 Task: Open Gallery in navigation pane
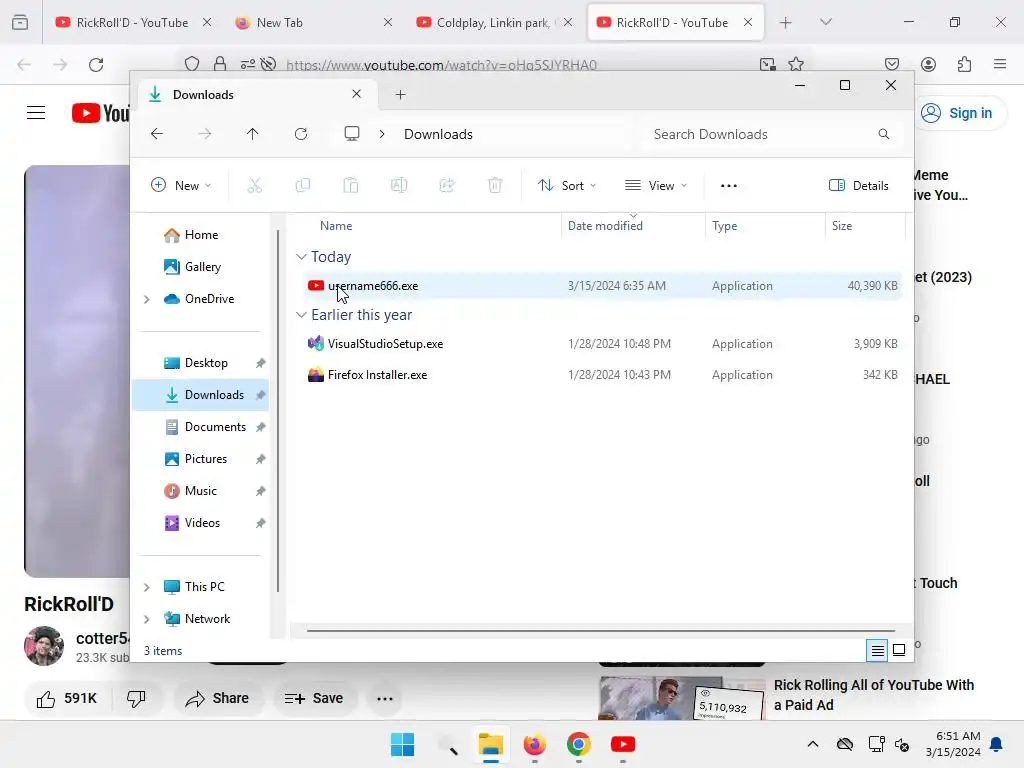pos(202,267)
